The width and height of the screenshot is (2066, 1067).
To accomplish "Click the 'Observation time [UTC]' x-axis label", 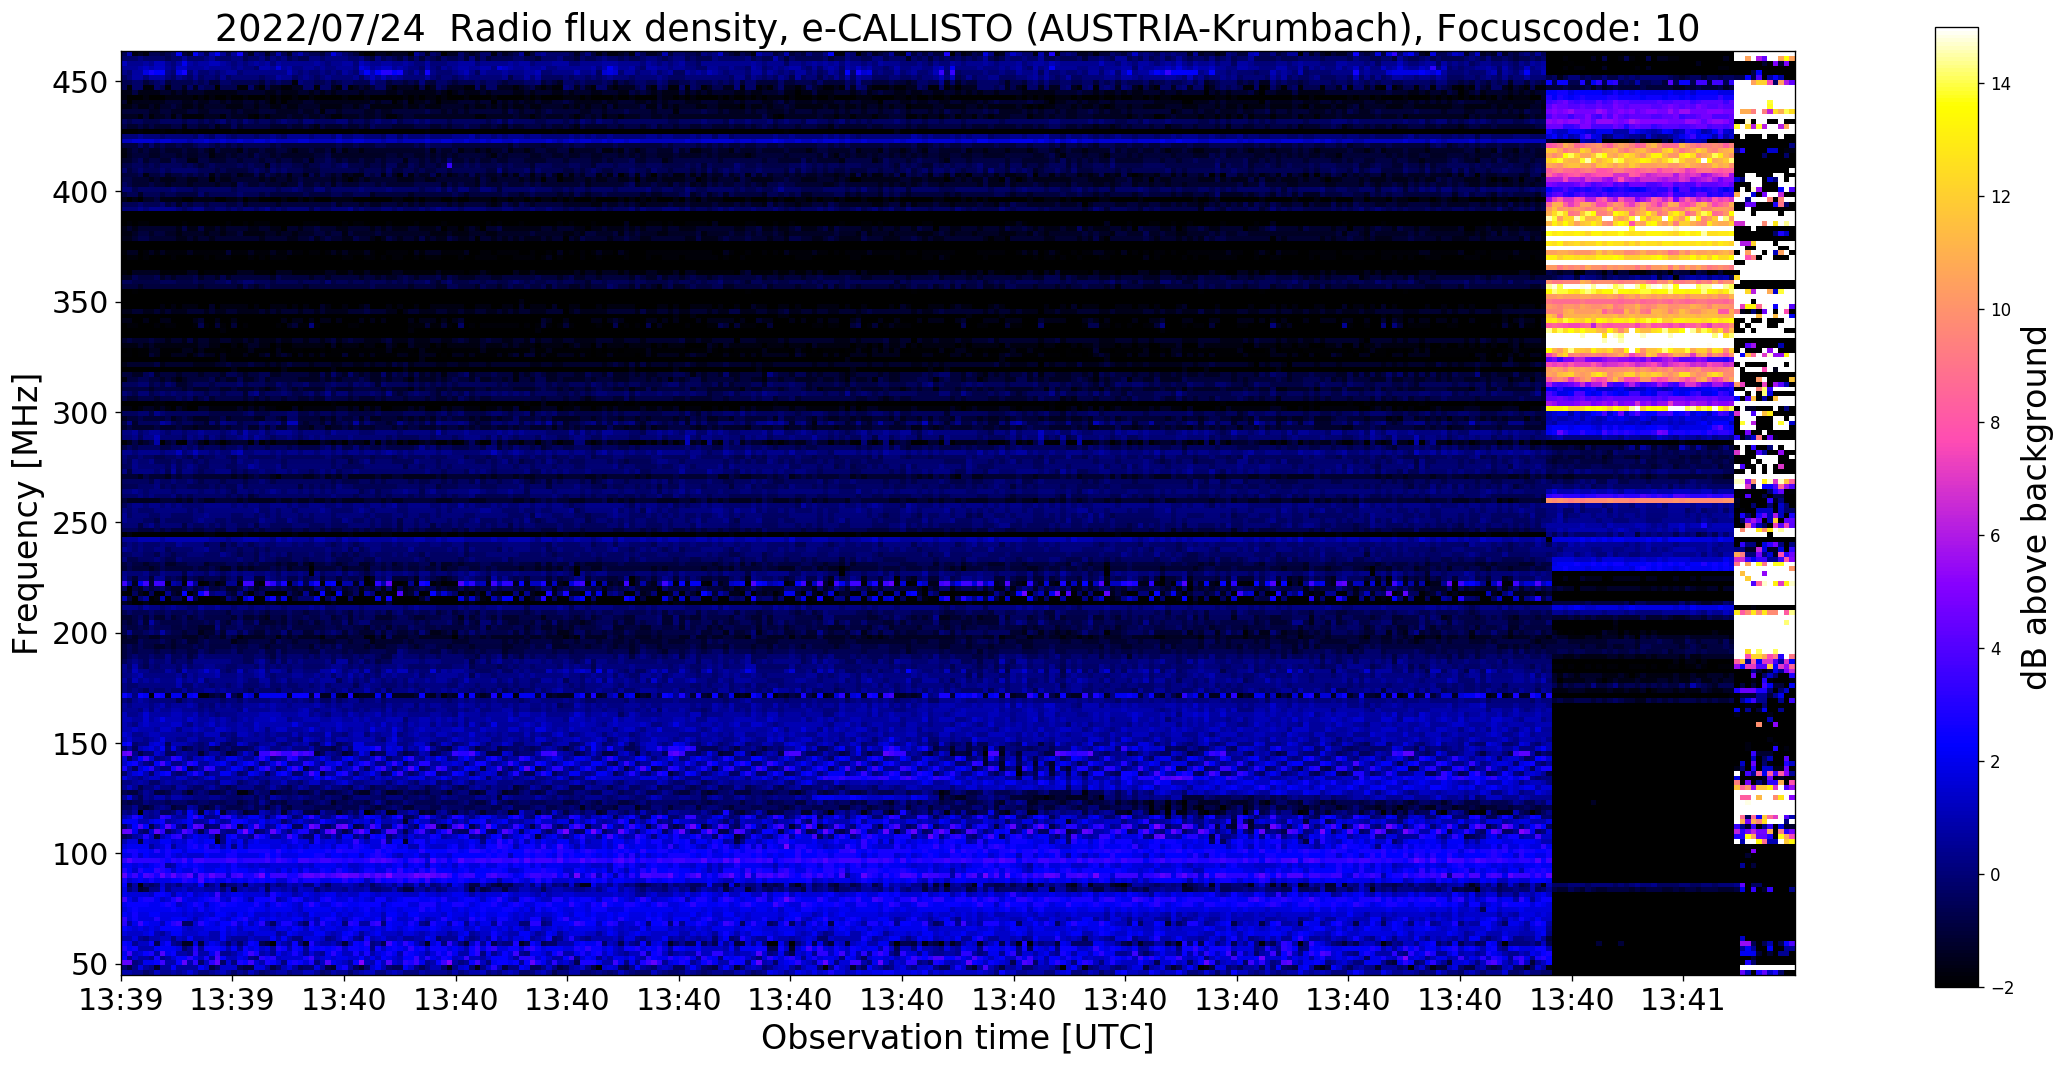I will [957, 1038].
